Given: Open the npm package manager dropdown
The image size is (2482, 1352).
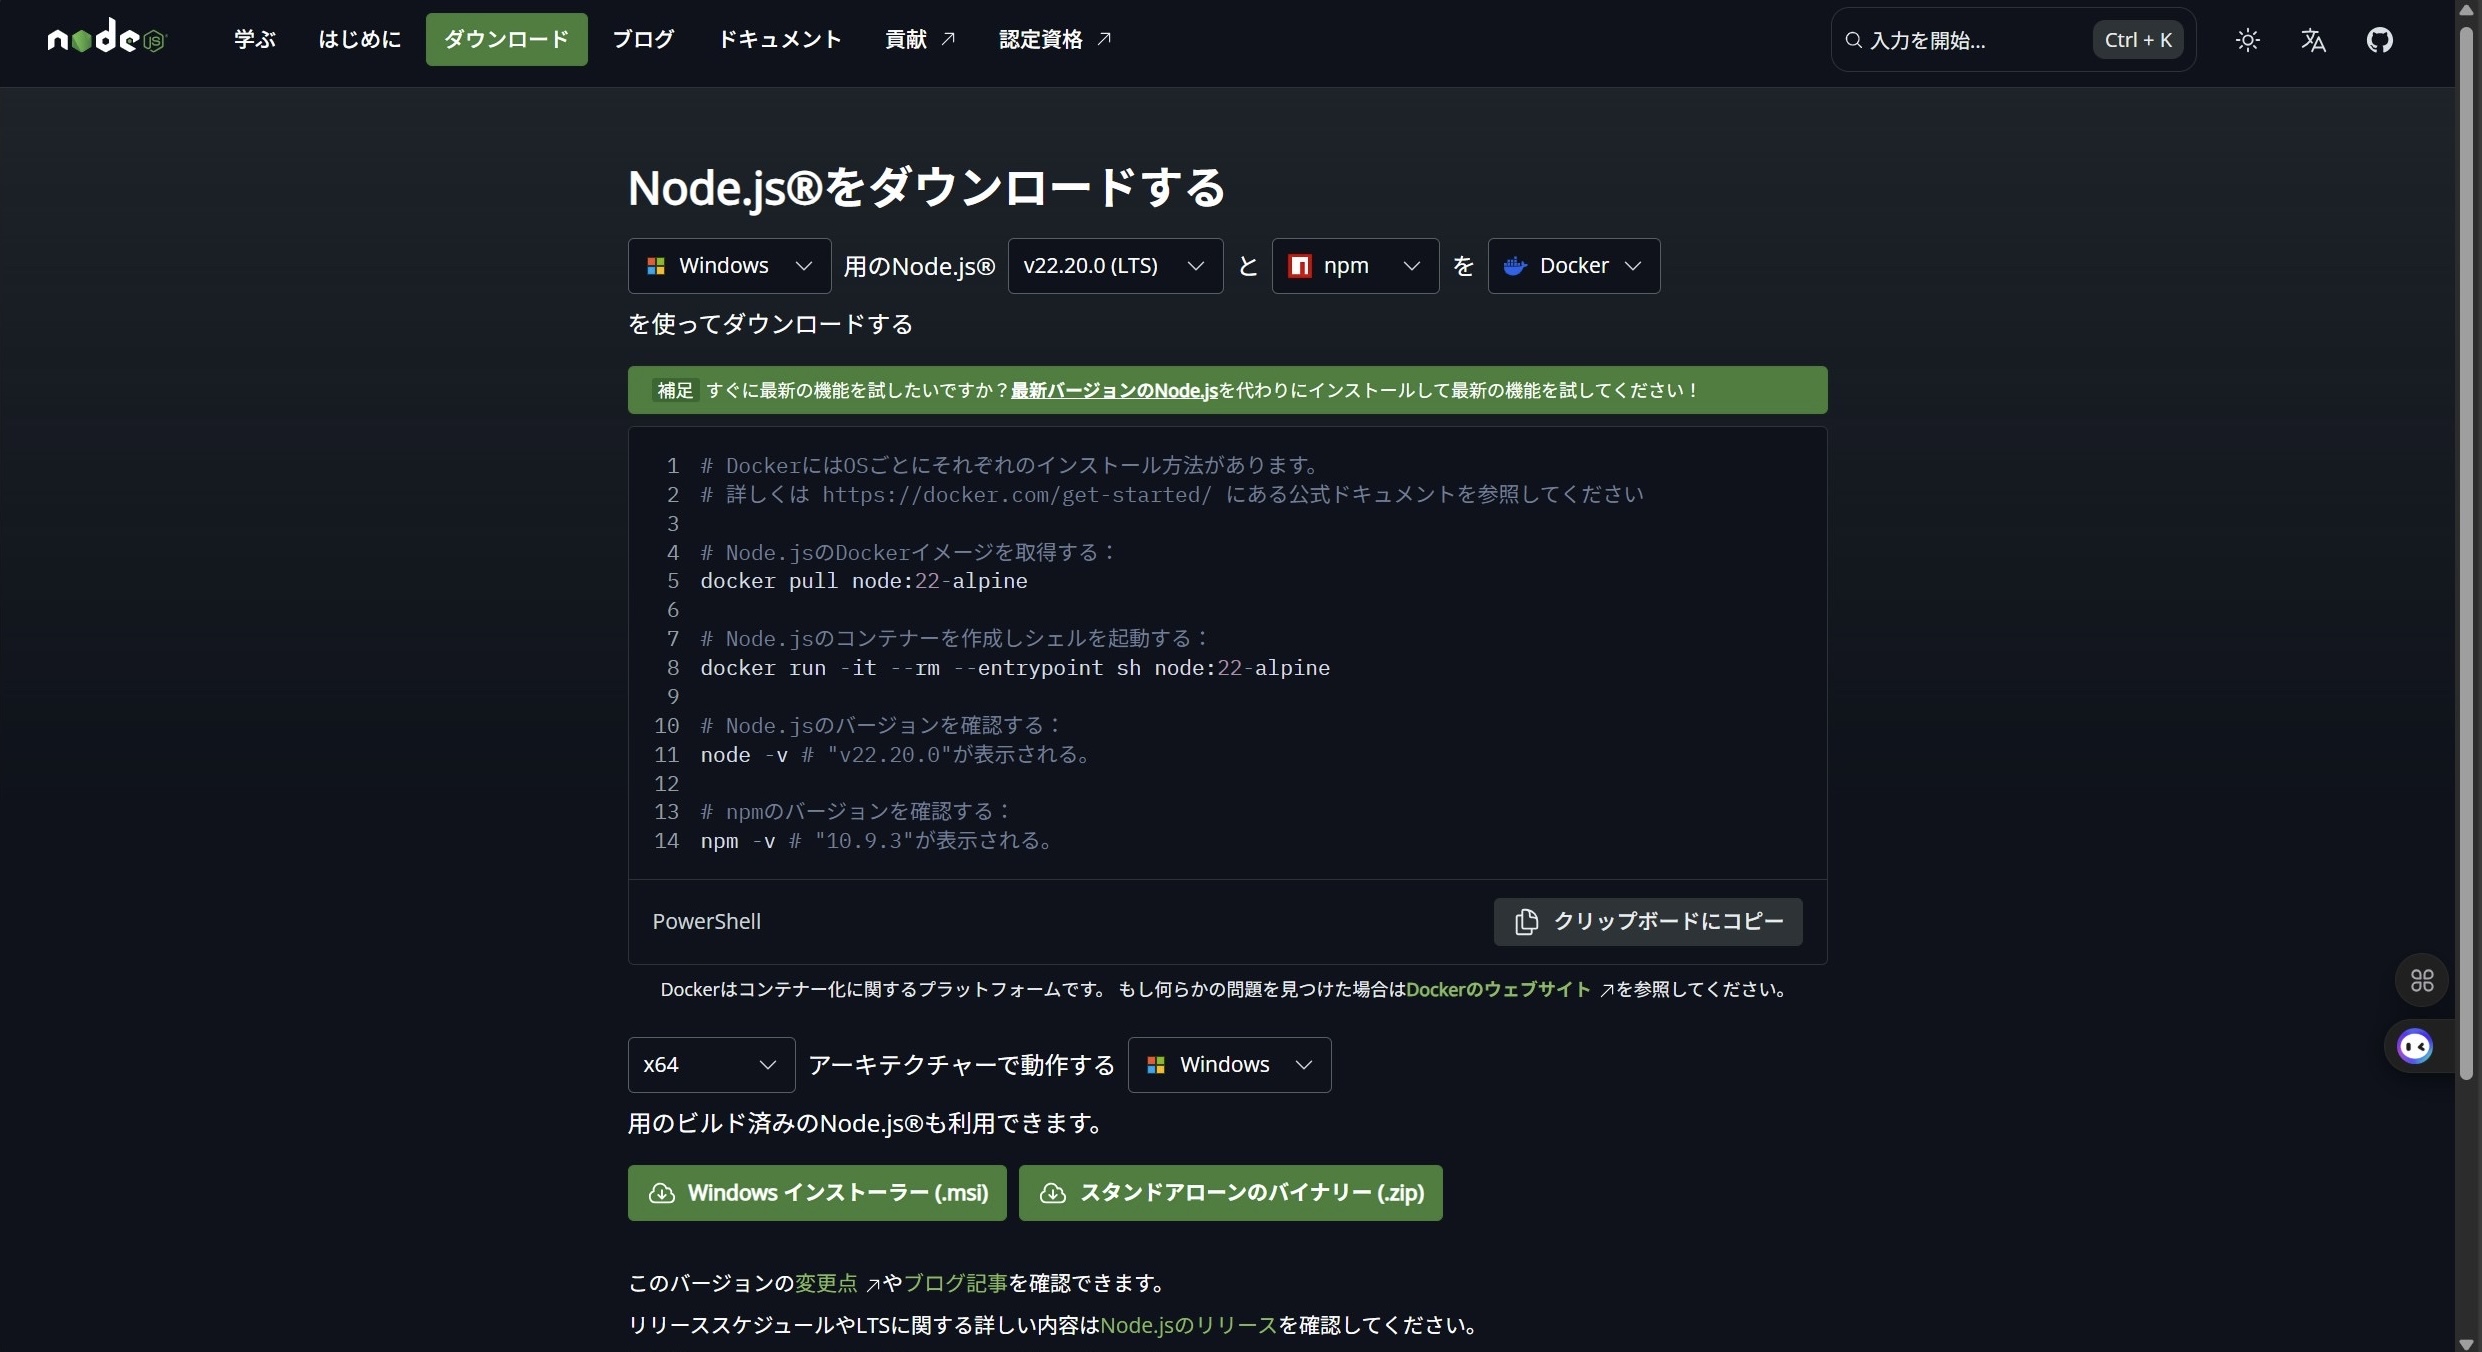Looking at the screenshot, I should [1354, 266].
